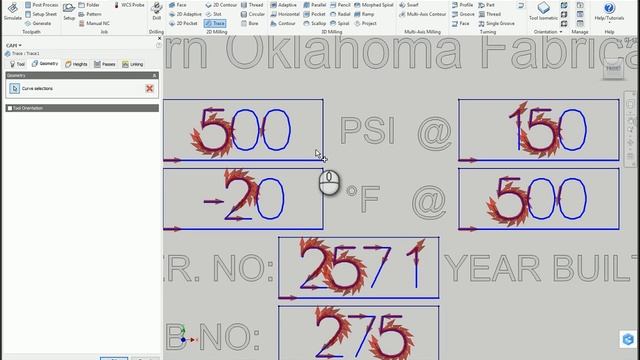Collapse the Geometry section header
Screen dimensions: 640x360
pyautogui.click(x=154, y=76)
